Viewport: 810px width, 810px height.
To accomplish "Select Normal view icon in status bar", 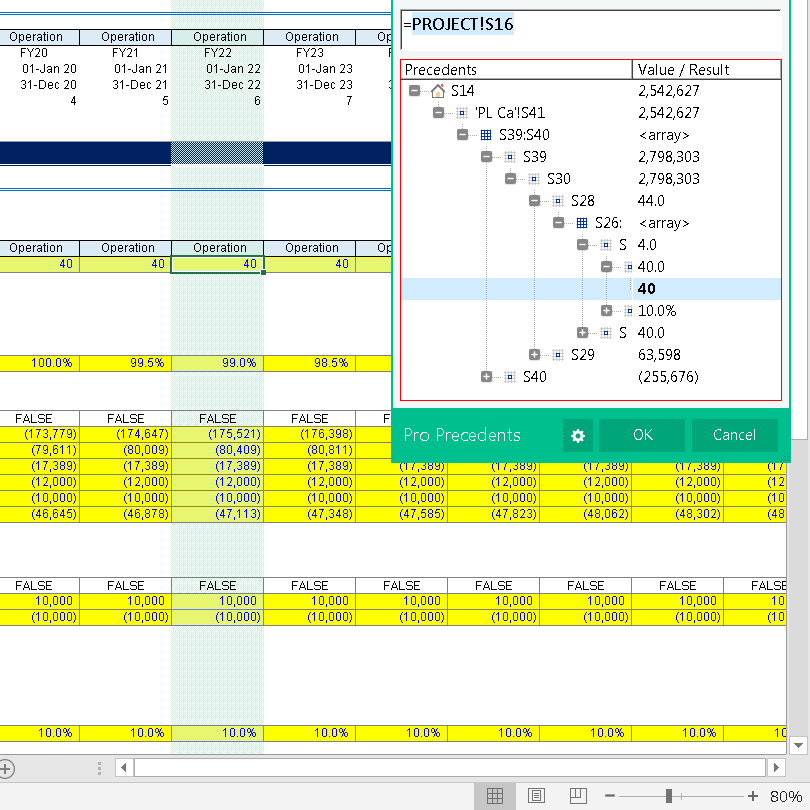I will point(494,796).
